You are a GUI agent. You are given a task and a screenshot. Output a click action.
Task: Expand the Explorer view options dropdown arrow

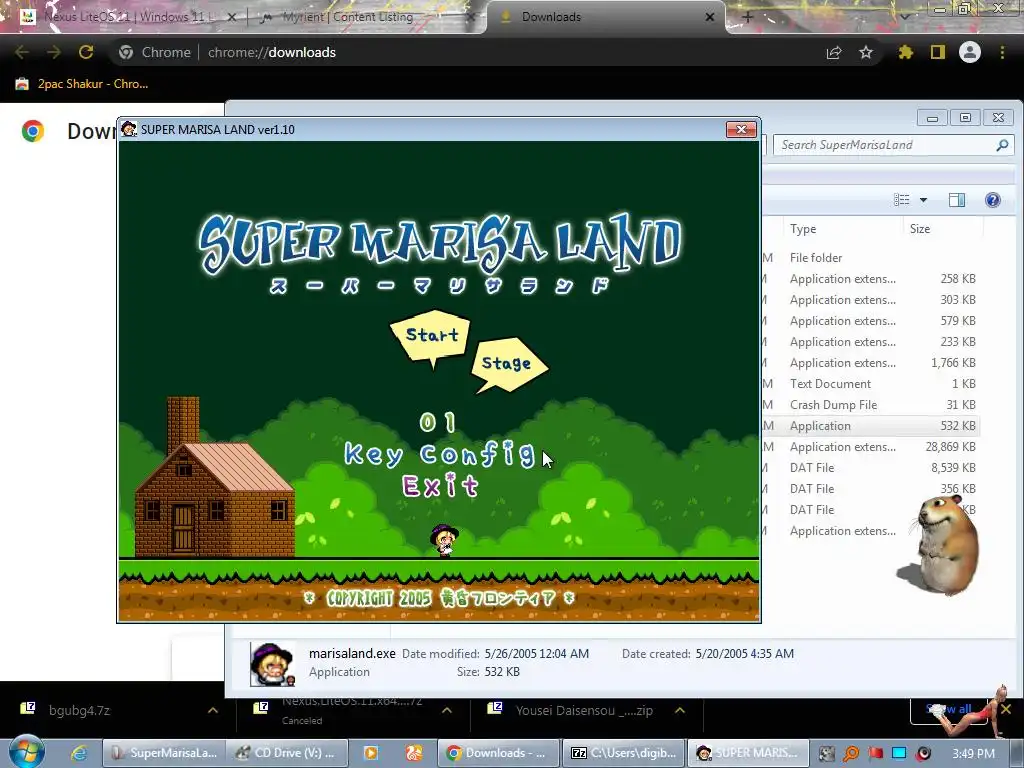923,200
